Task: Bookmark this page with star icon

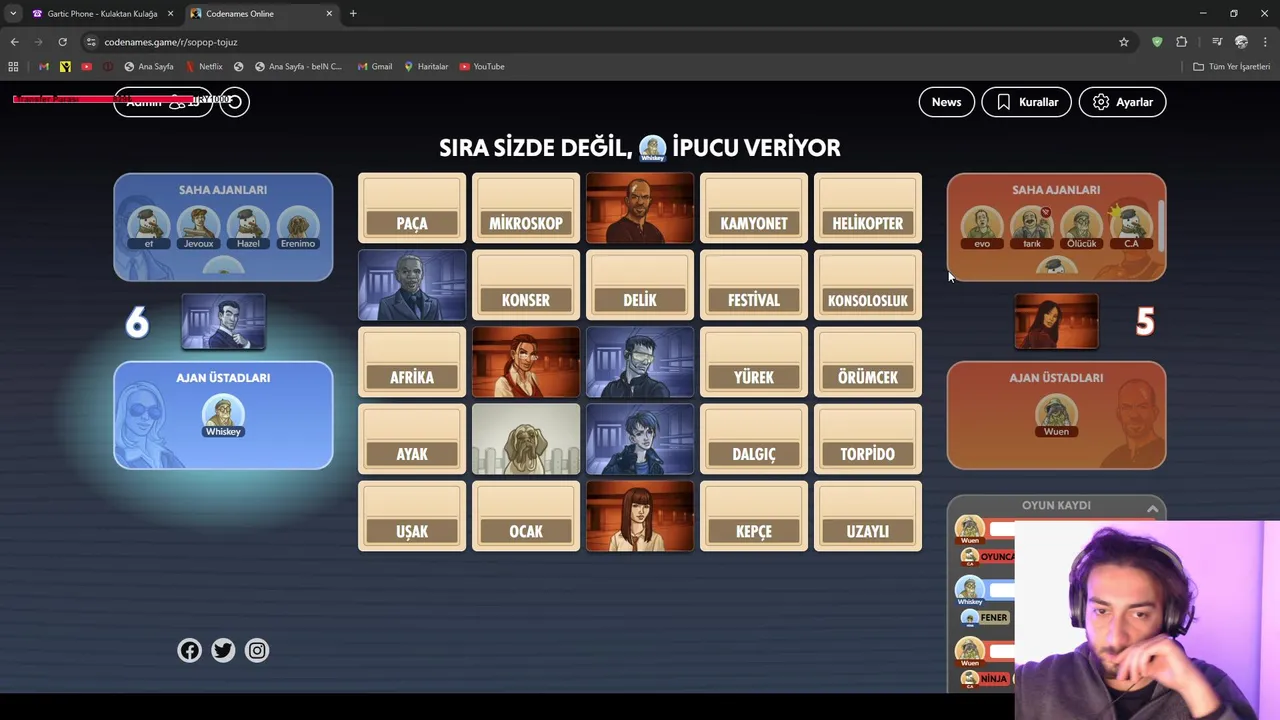Action: 1124,42
